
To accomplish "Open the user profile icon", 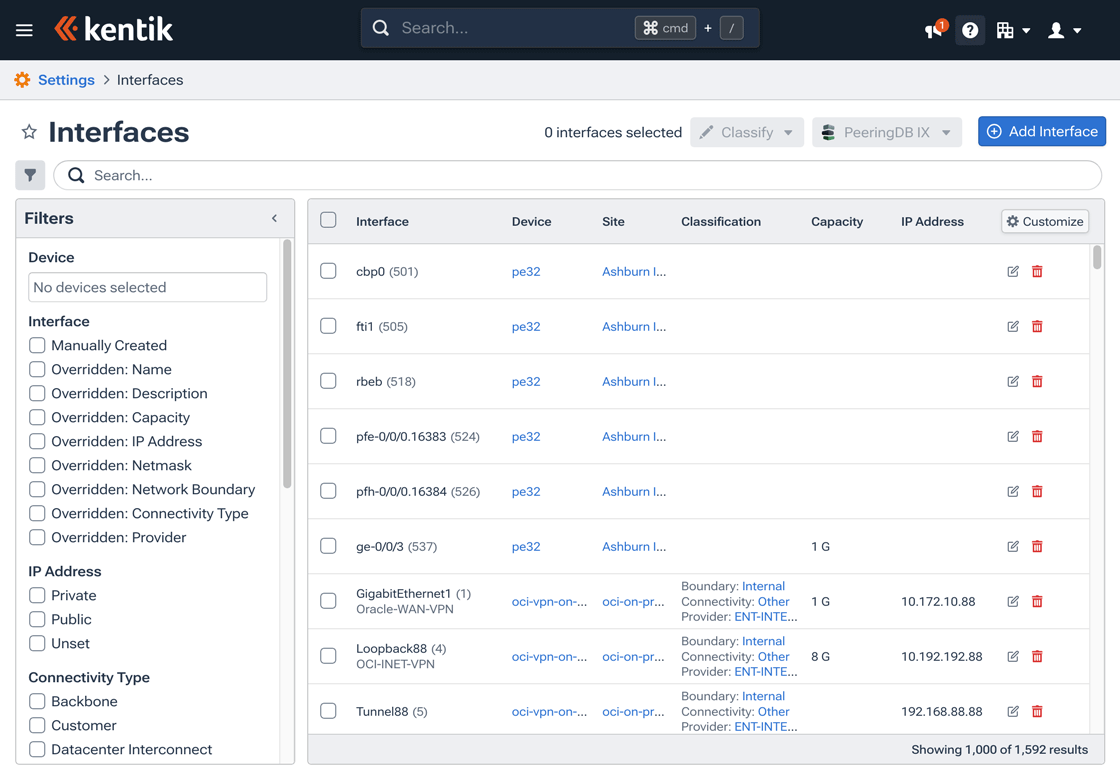I will pyautogui.click(x=1057, y=30).
